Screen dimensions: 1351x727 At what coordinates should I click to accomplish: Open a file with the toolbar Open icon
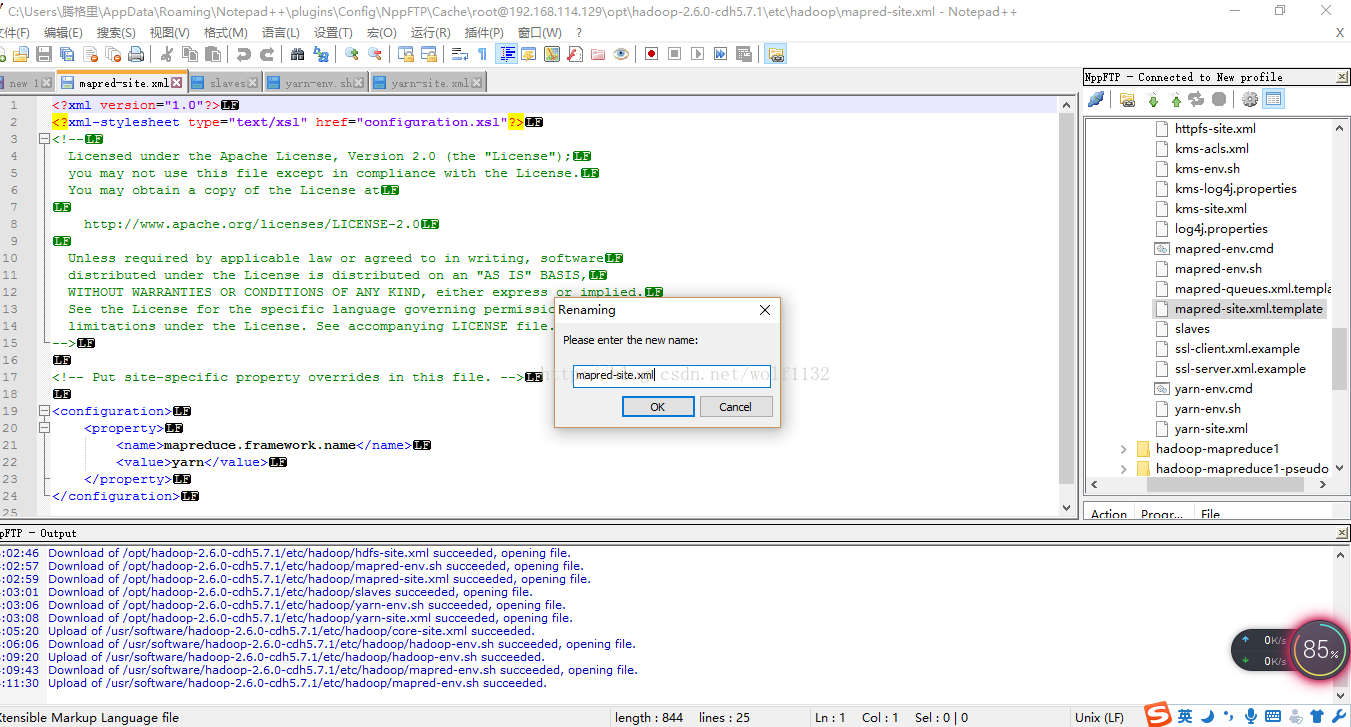coord(22,54)
